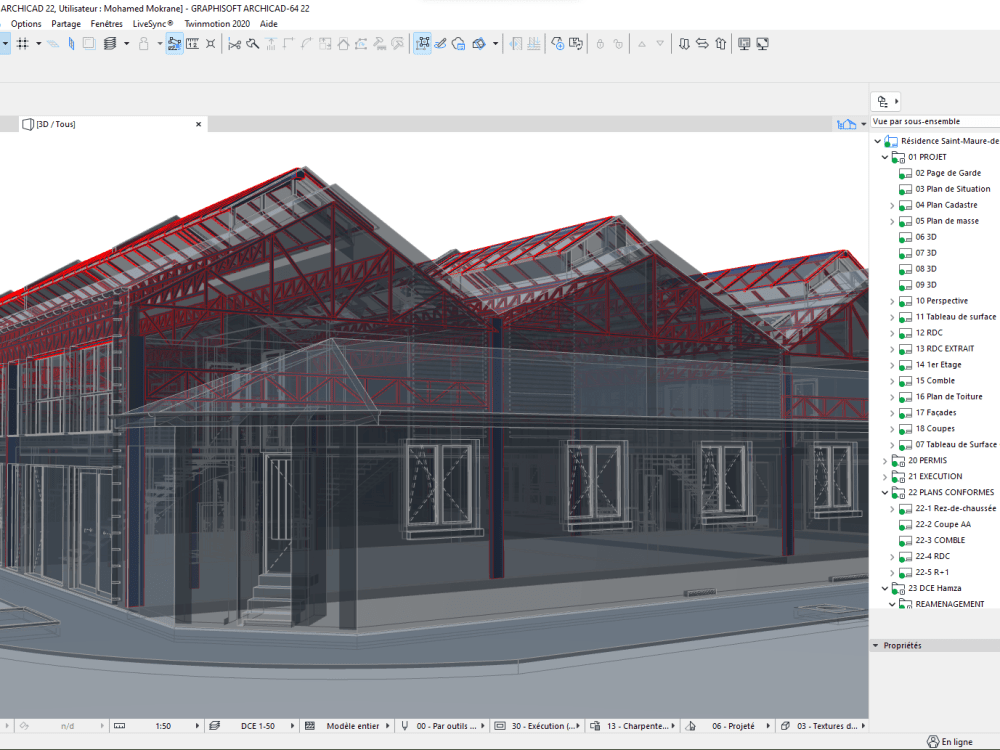Select the Baguette magique tool
Viewport: 1000px width, 750px height.
(250, 43)
